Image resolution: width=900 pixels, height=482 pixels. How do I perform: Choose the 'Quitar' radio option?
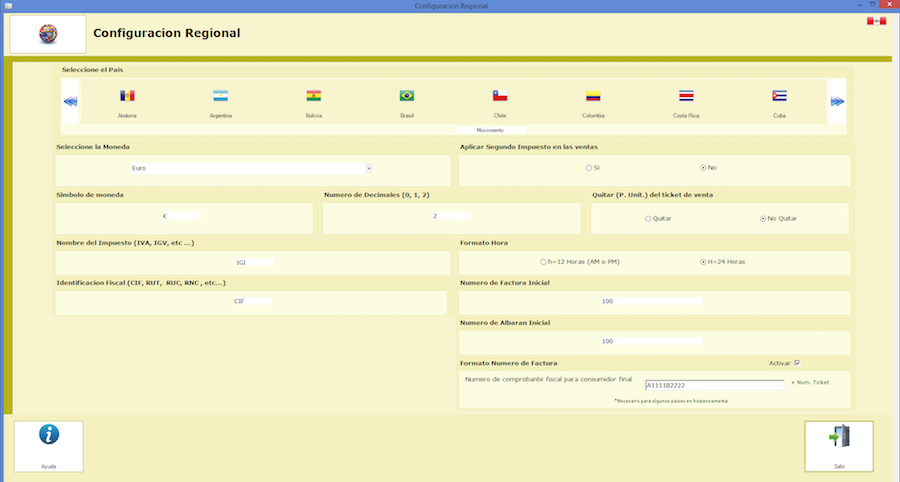point(649,218)
